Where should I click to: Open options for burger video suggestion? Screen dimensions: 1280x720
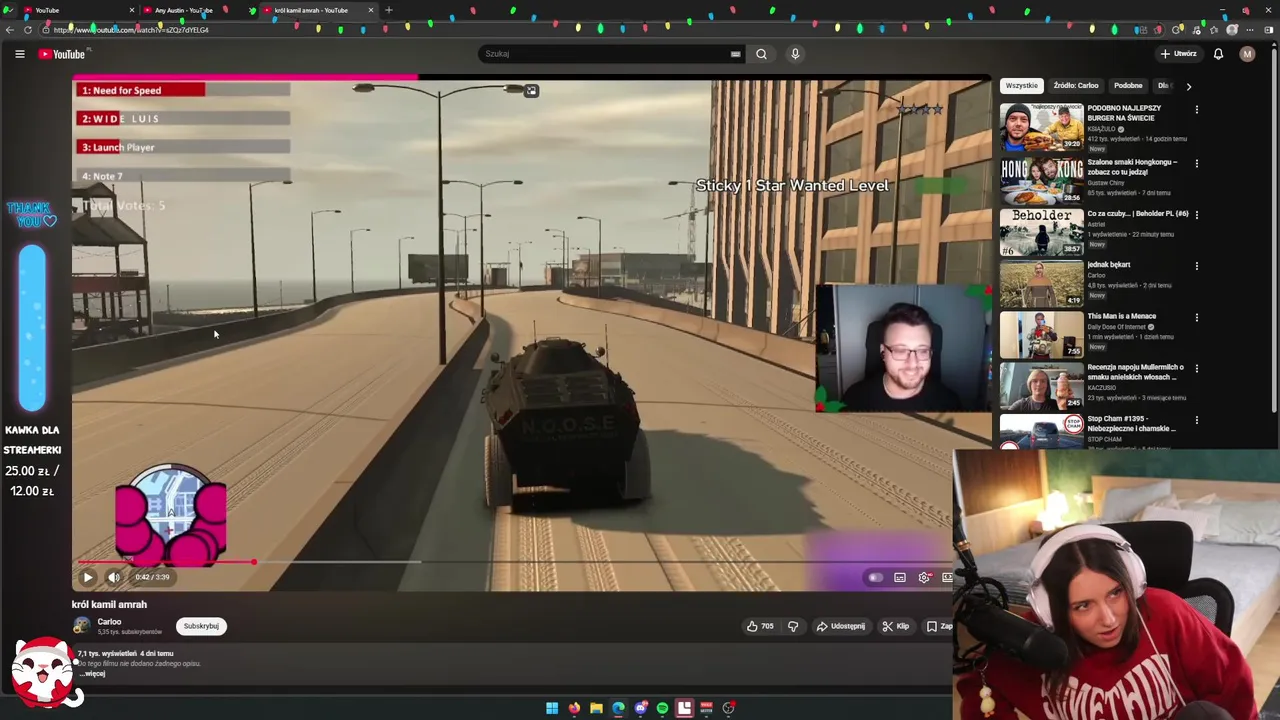point(1197,111)
